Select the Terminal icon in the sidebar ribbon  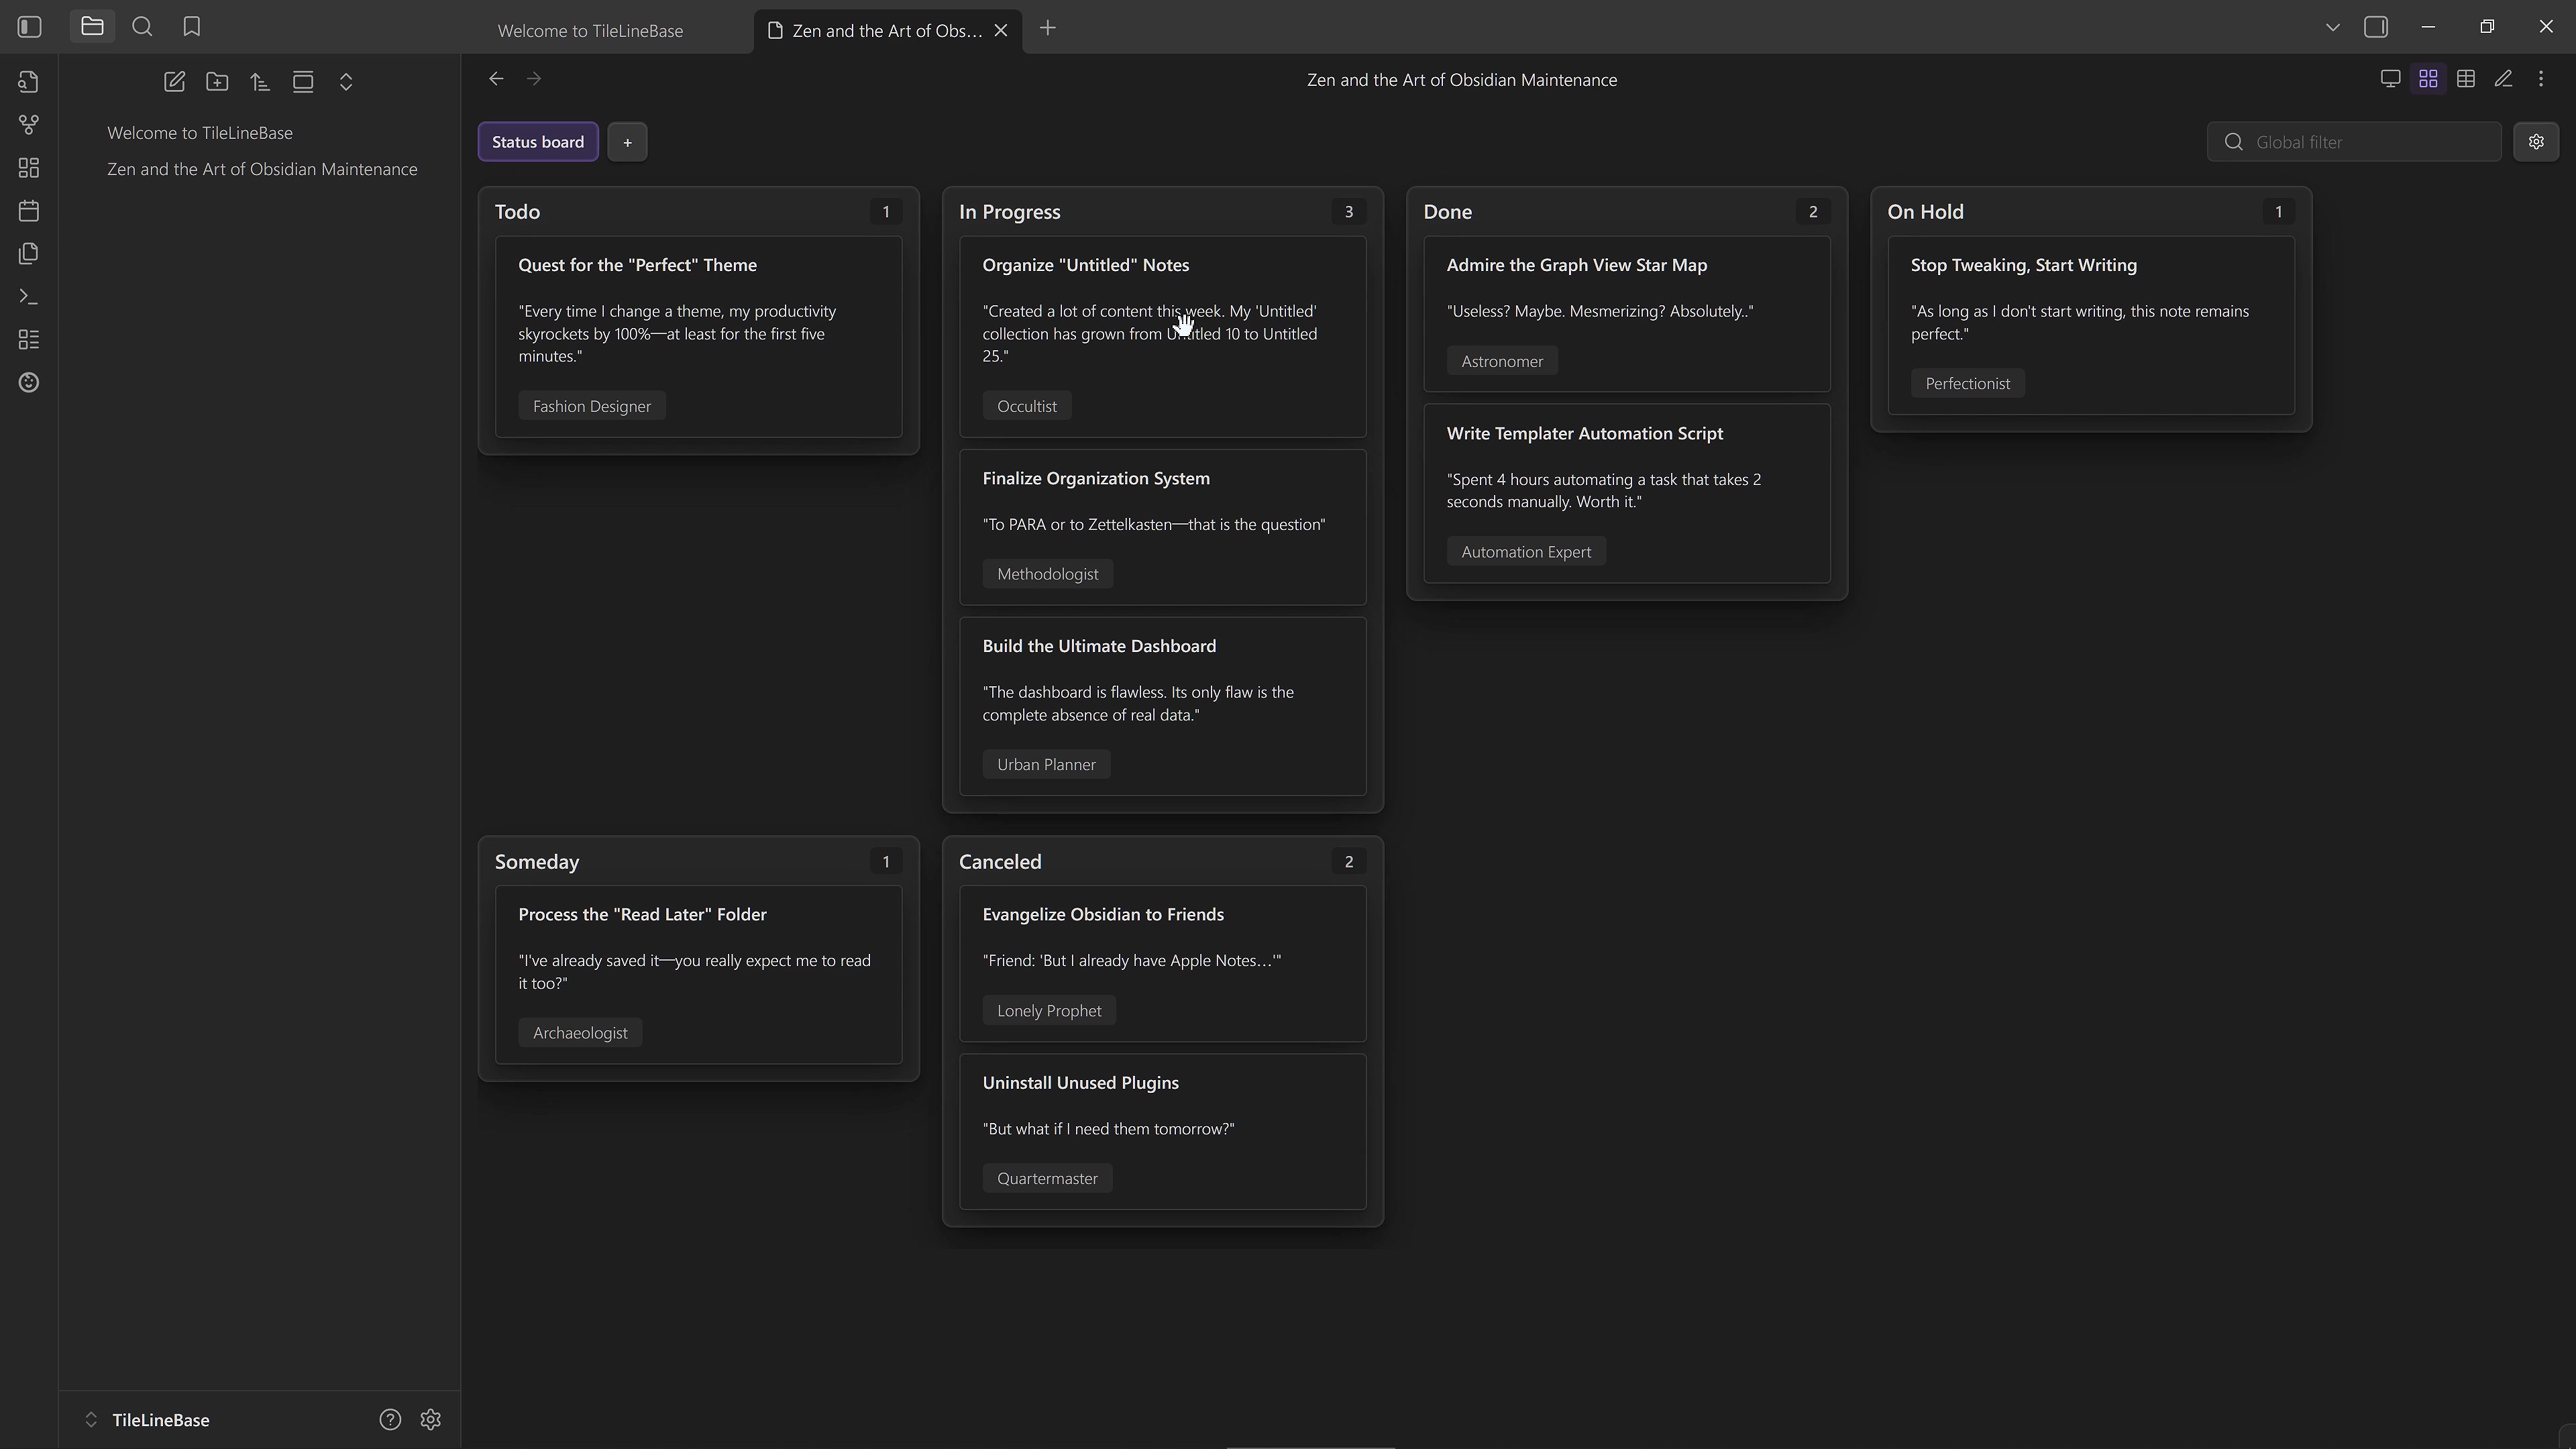pos(28,296)
